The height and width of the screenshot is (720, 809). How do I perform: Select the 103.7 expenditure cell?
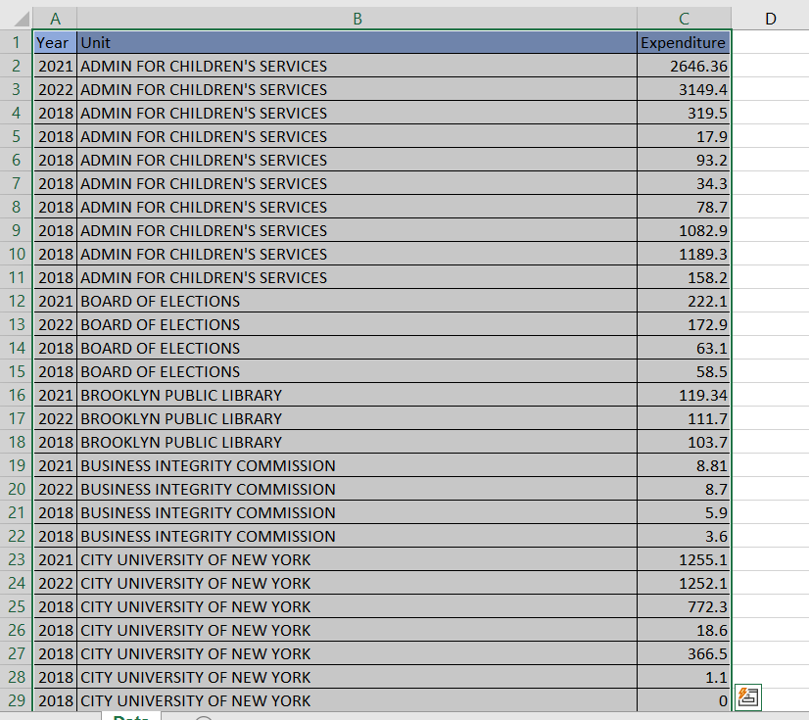pyautogui.click(x=684, y=443)
